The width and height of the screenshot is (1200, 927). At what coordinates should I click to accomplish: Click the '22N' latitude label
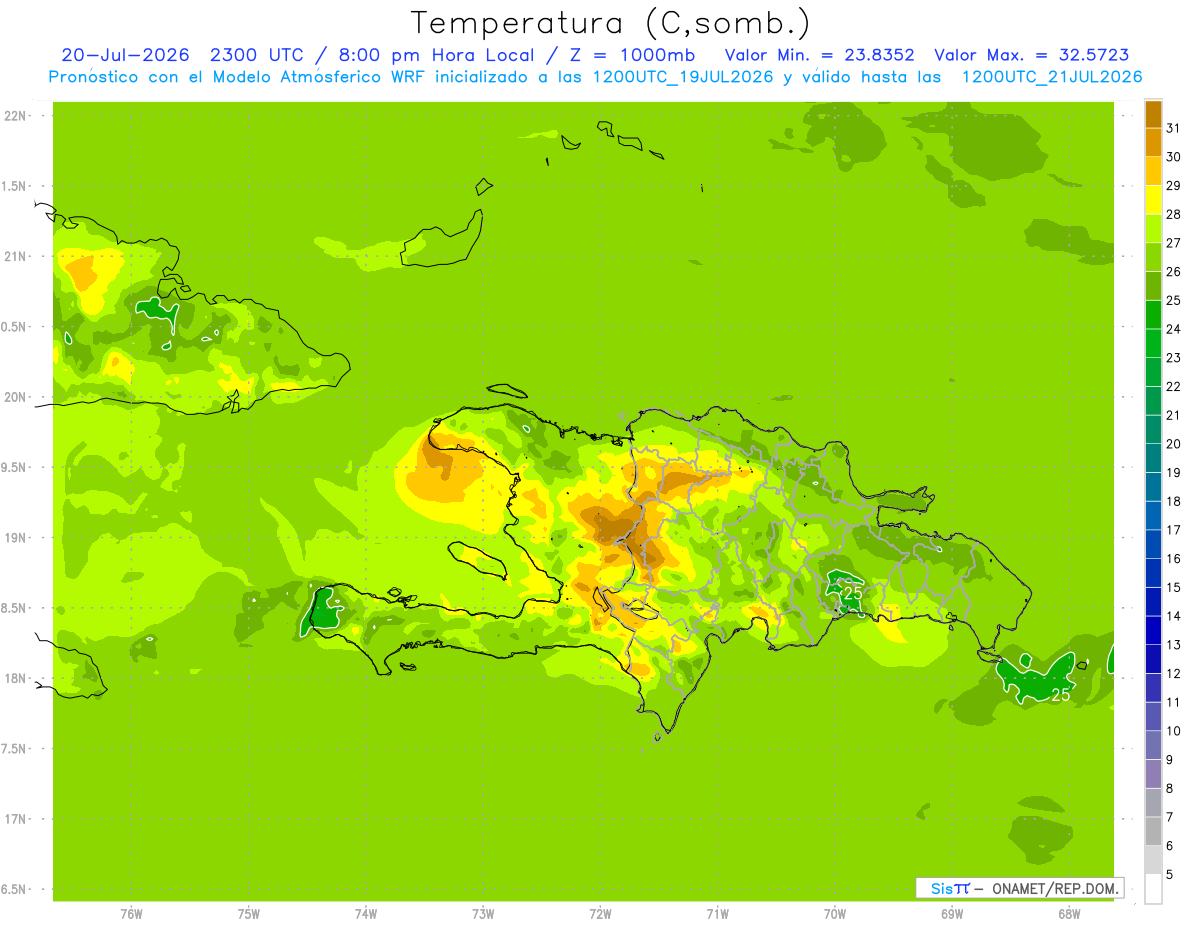coord(14,116)
